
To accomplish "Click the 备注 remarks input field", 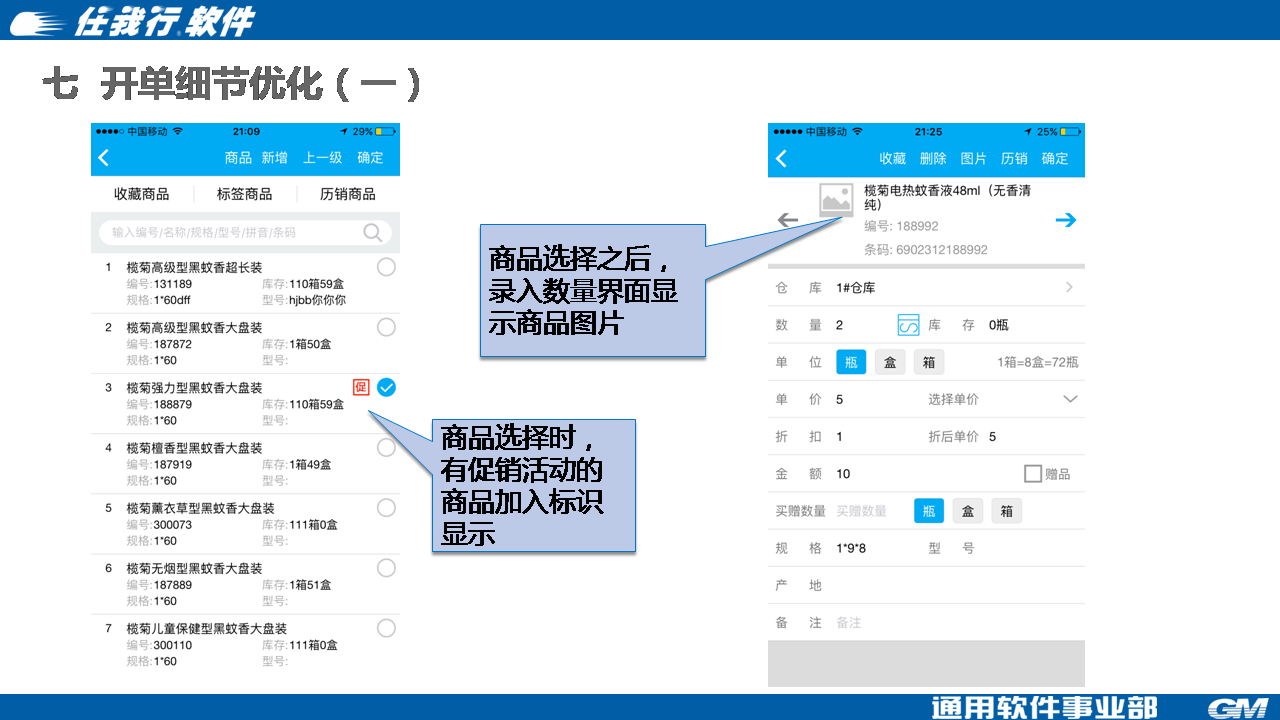I will click(x=950, y=622).
